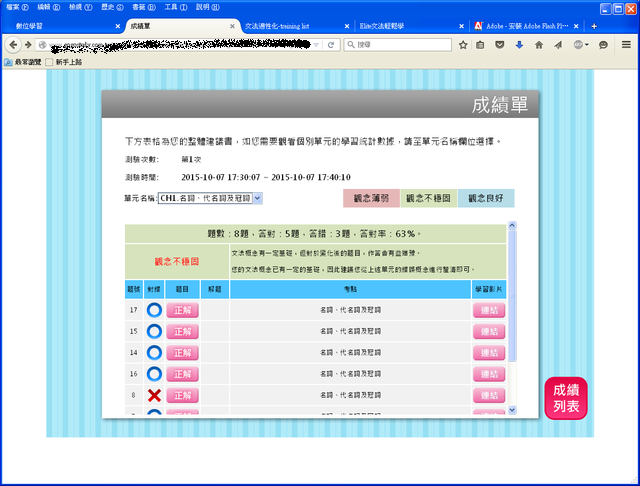
Task: Click the red X mark for question 8
Action: pyautogui.click(x=154, y=395)
